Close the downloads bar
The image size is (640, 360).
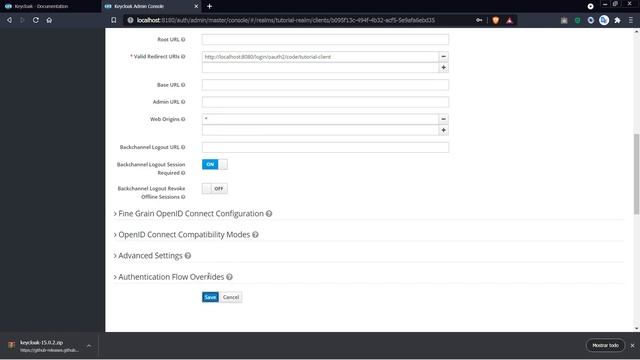tap(632, 345)
